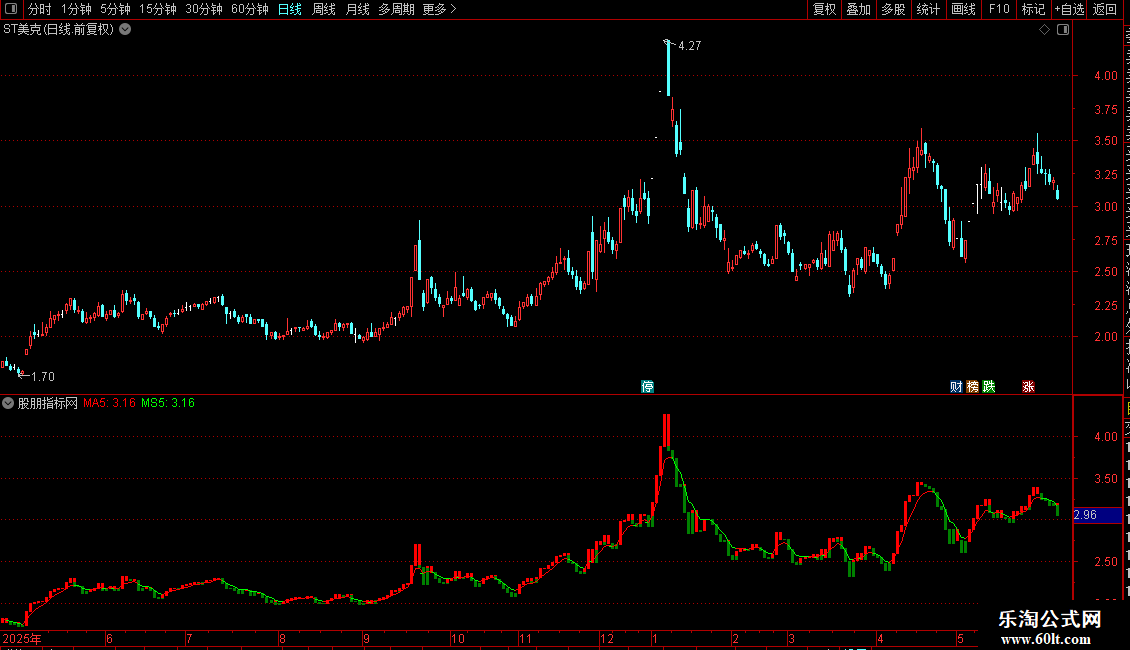Click the 统计 statistics button
Image resolution: width=1130 pixels, height=650 pixels.
click(928, 9)
